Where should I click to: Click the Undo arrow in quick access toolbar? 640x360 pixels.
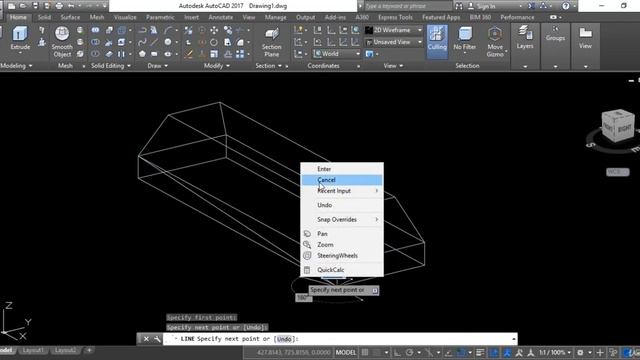(71, 6)
